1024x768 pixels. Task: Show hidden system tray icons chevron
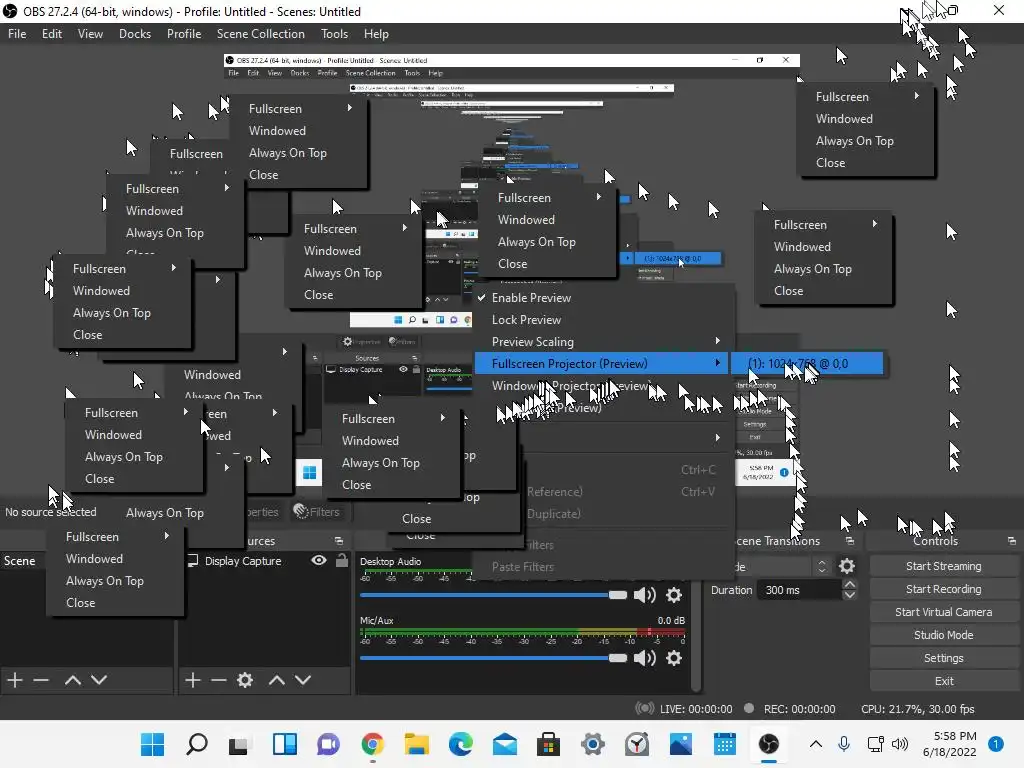point(816,744)
